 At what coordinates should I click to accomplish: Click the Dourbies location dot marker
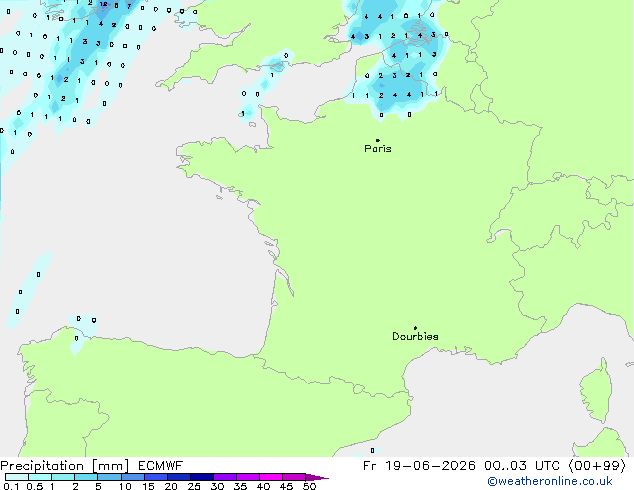tap(415, 328)
